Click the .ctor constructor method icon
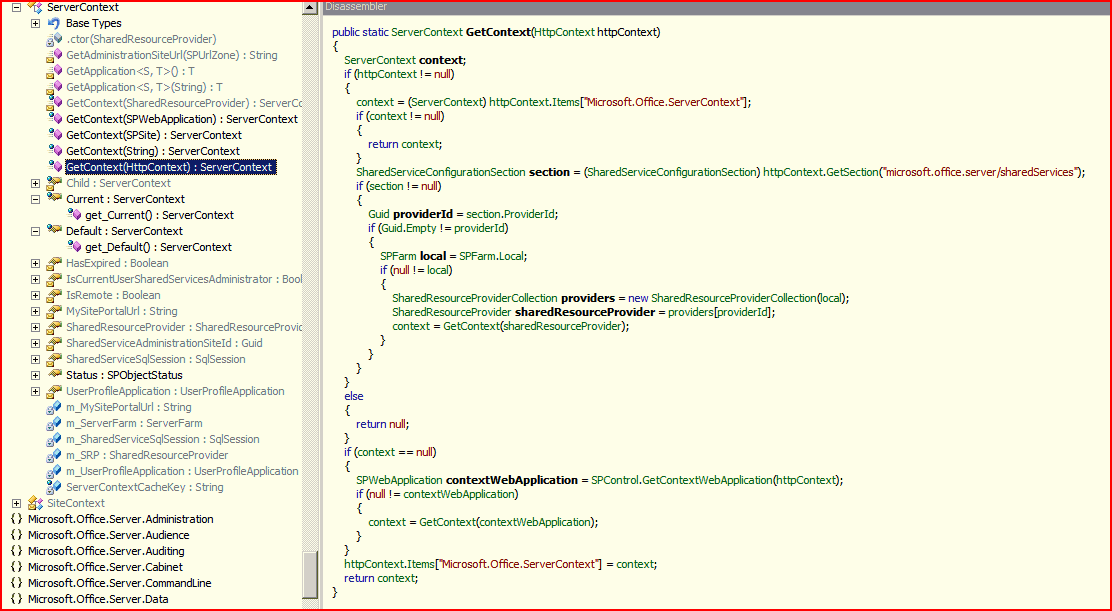The image size is (1112, 611). (x=54, y=39)
